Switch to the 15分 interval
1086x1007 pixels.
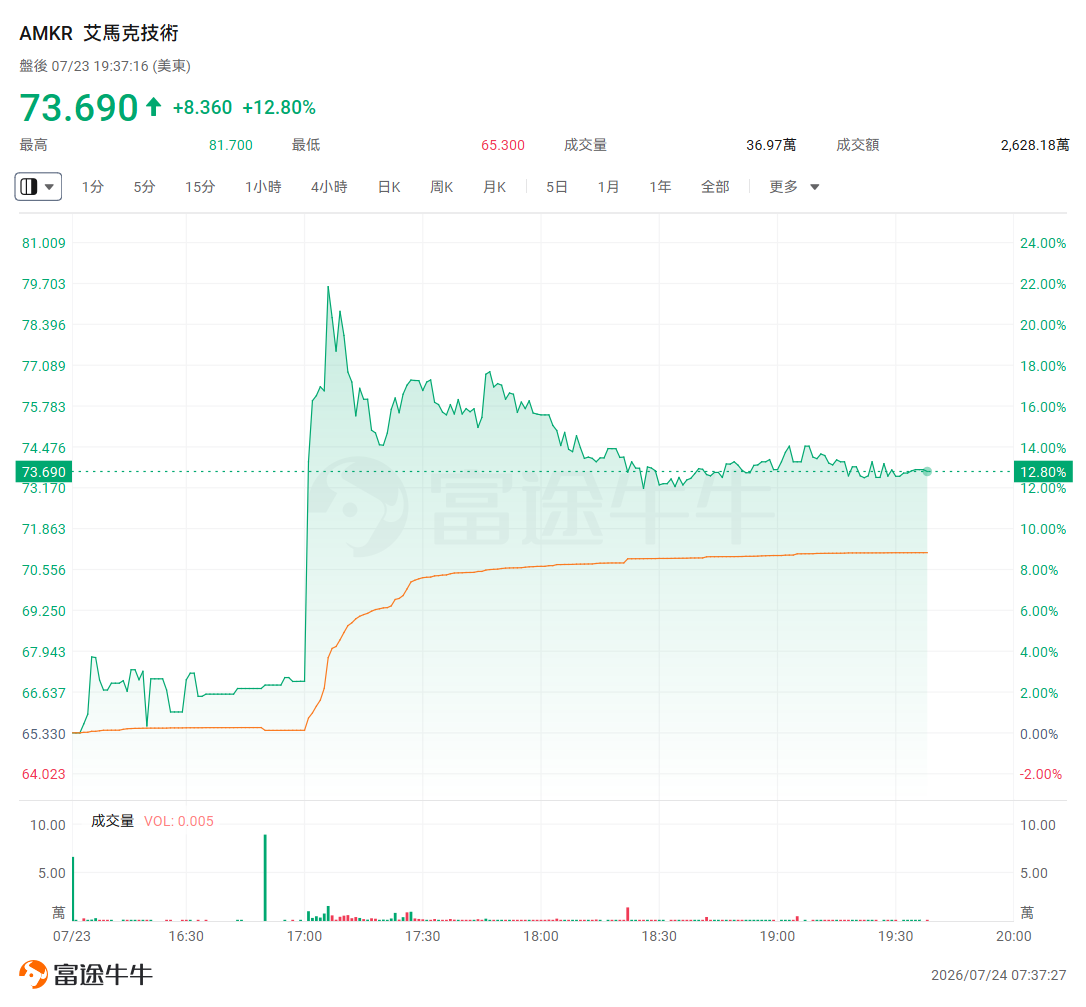click(x=199, y=187)
